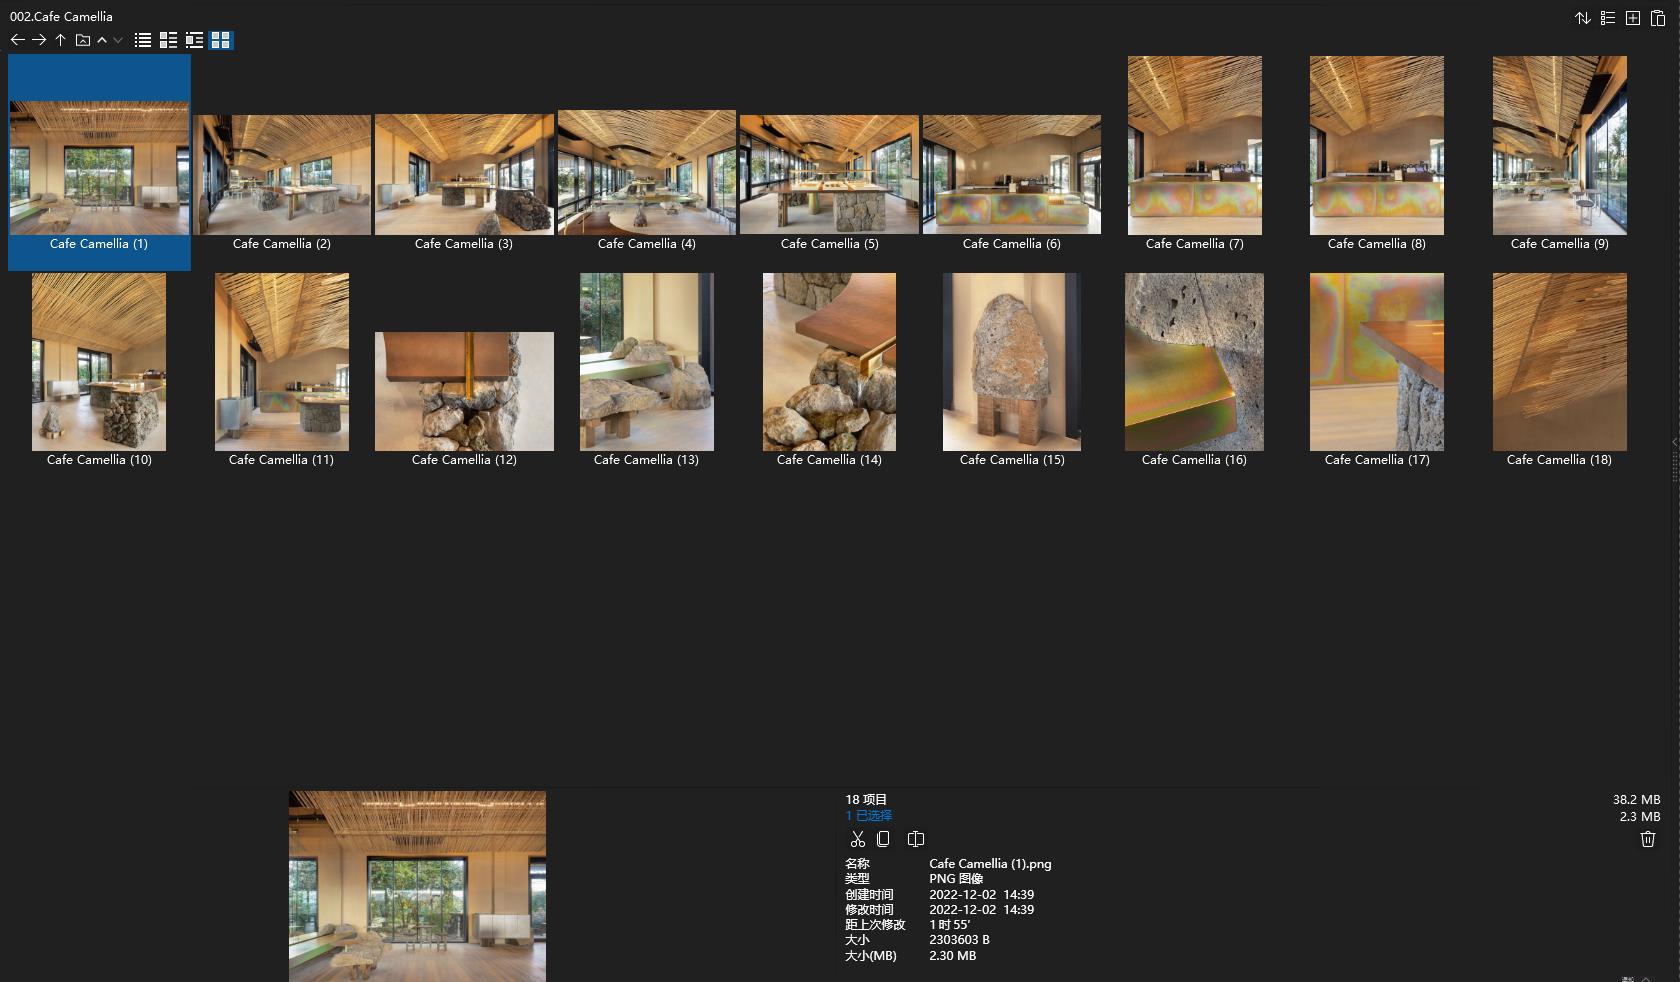Click the new item plus icon
This screenshot has height=982, width=1680.
click(1632, 18)
